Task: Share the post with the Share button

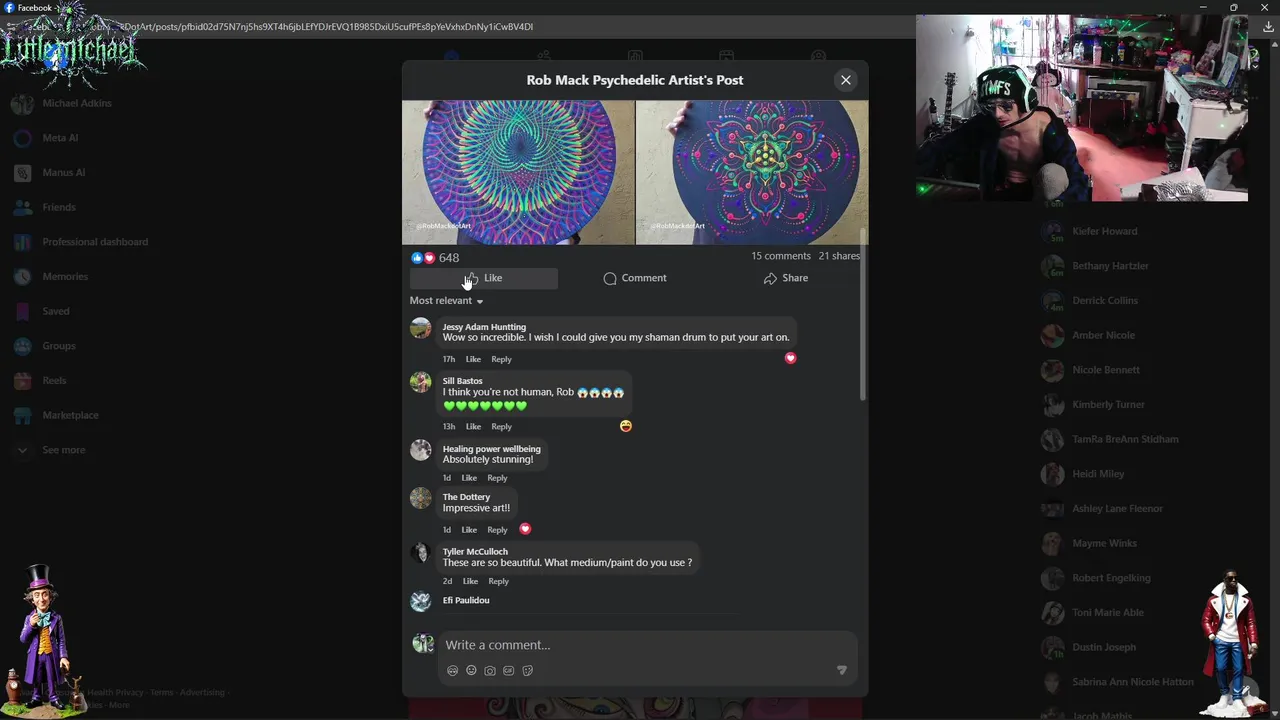Action: click(786, 278)
